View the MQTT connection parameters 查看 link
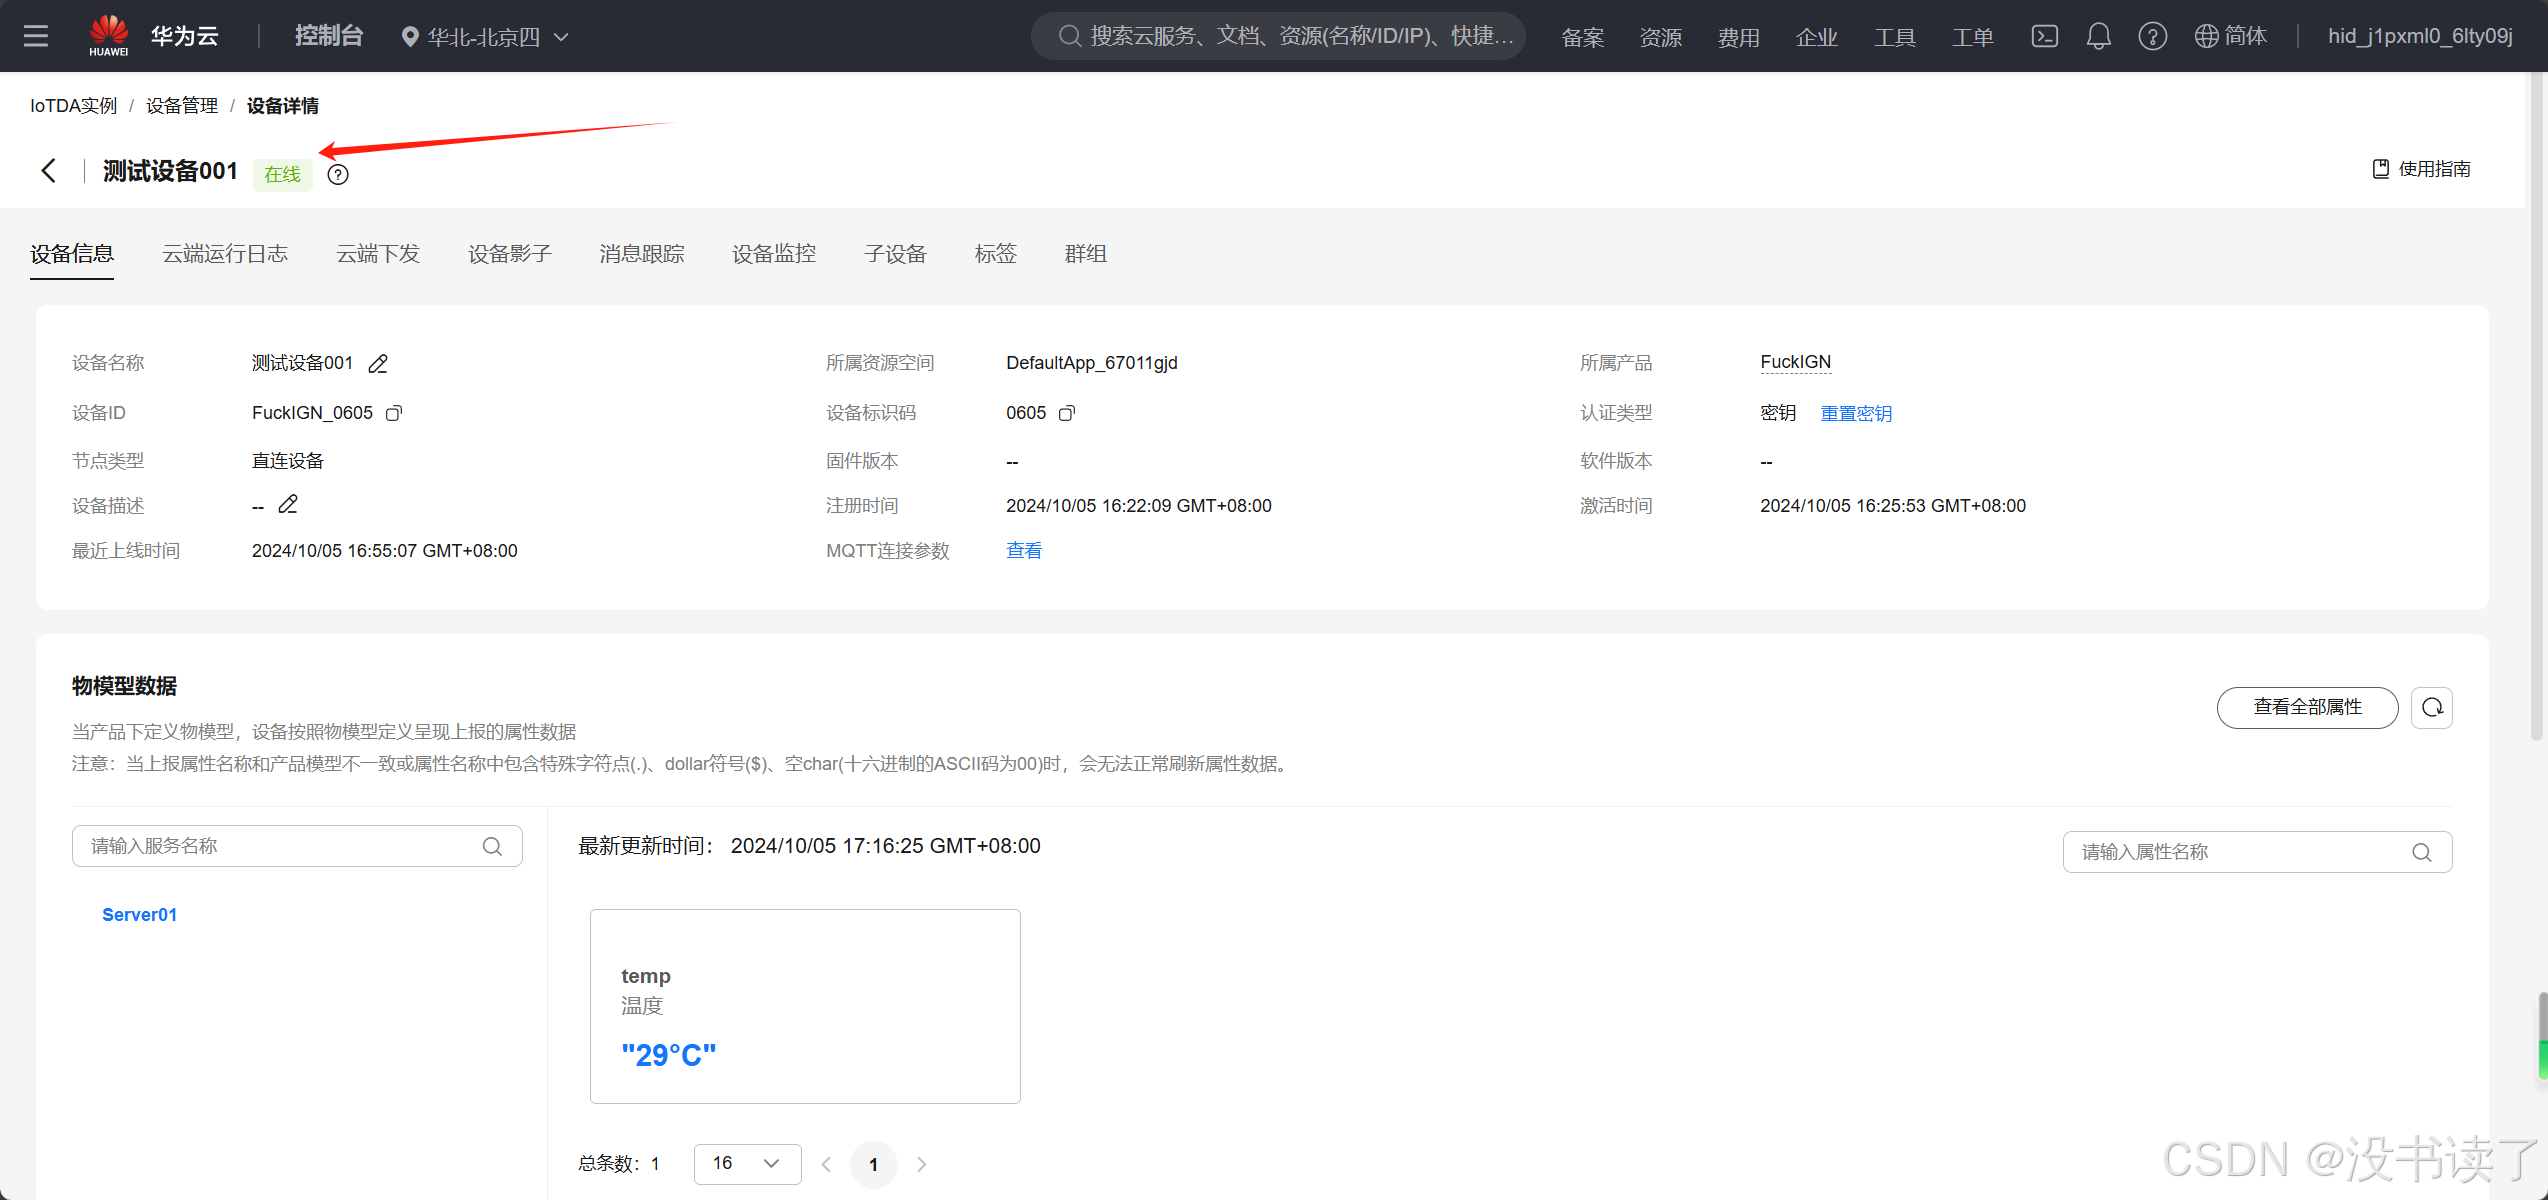Image resolution: width=2548 pixels, height=1200 pixels. pyautogui.click(x=1023, y=550)
